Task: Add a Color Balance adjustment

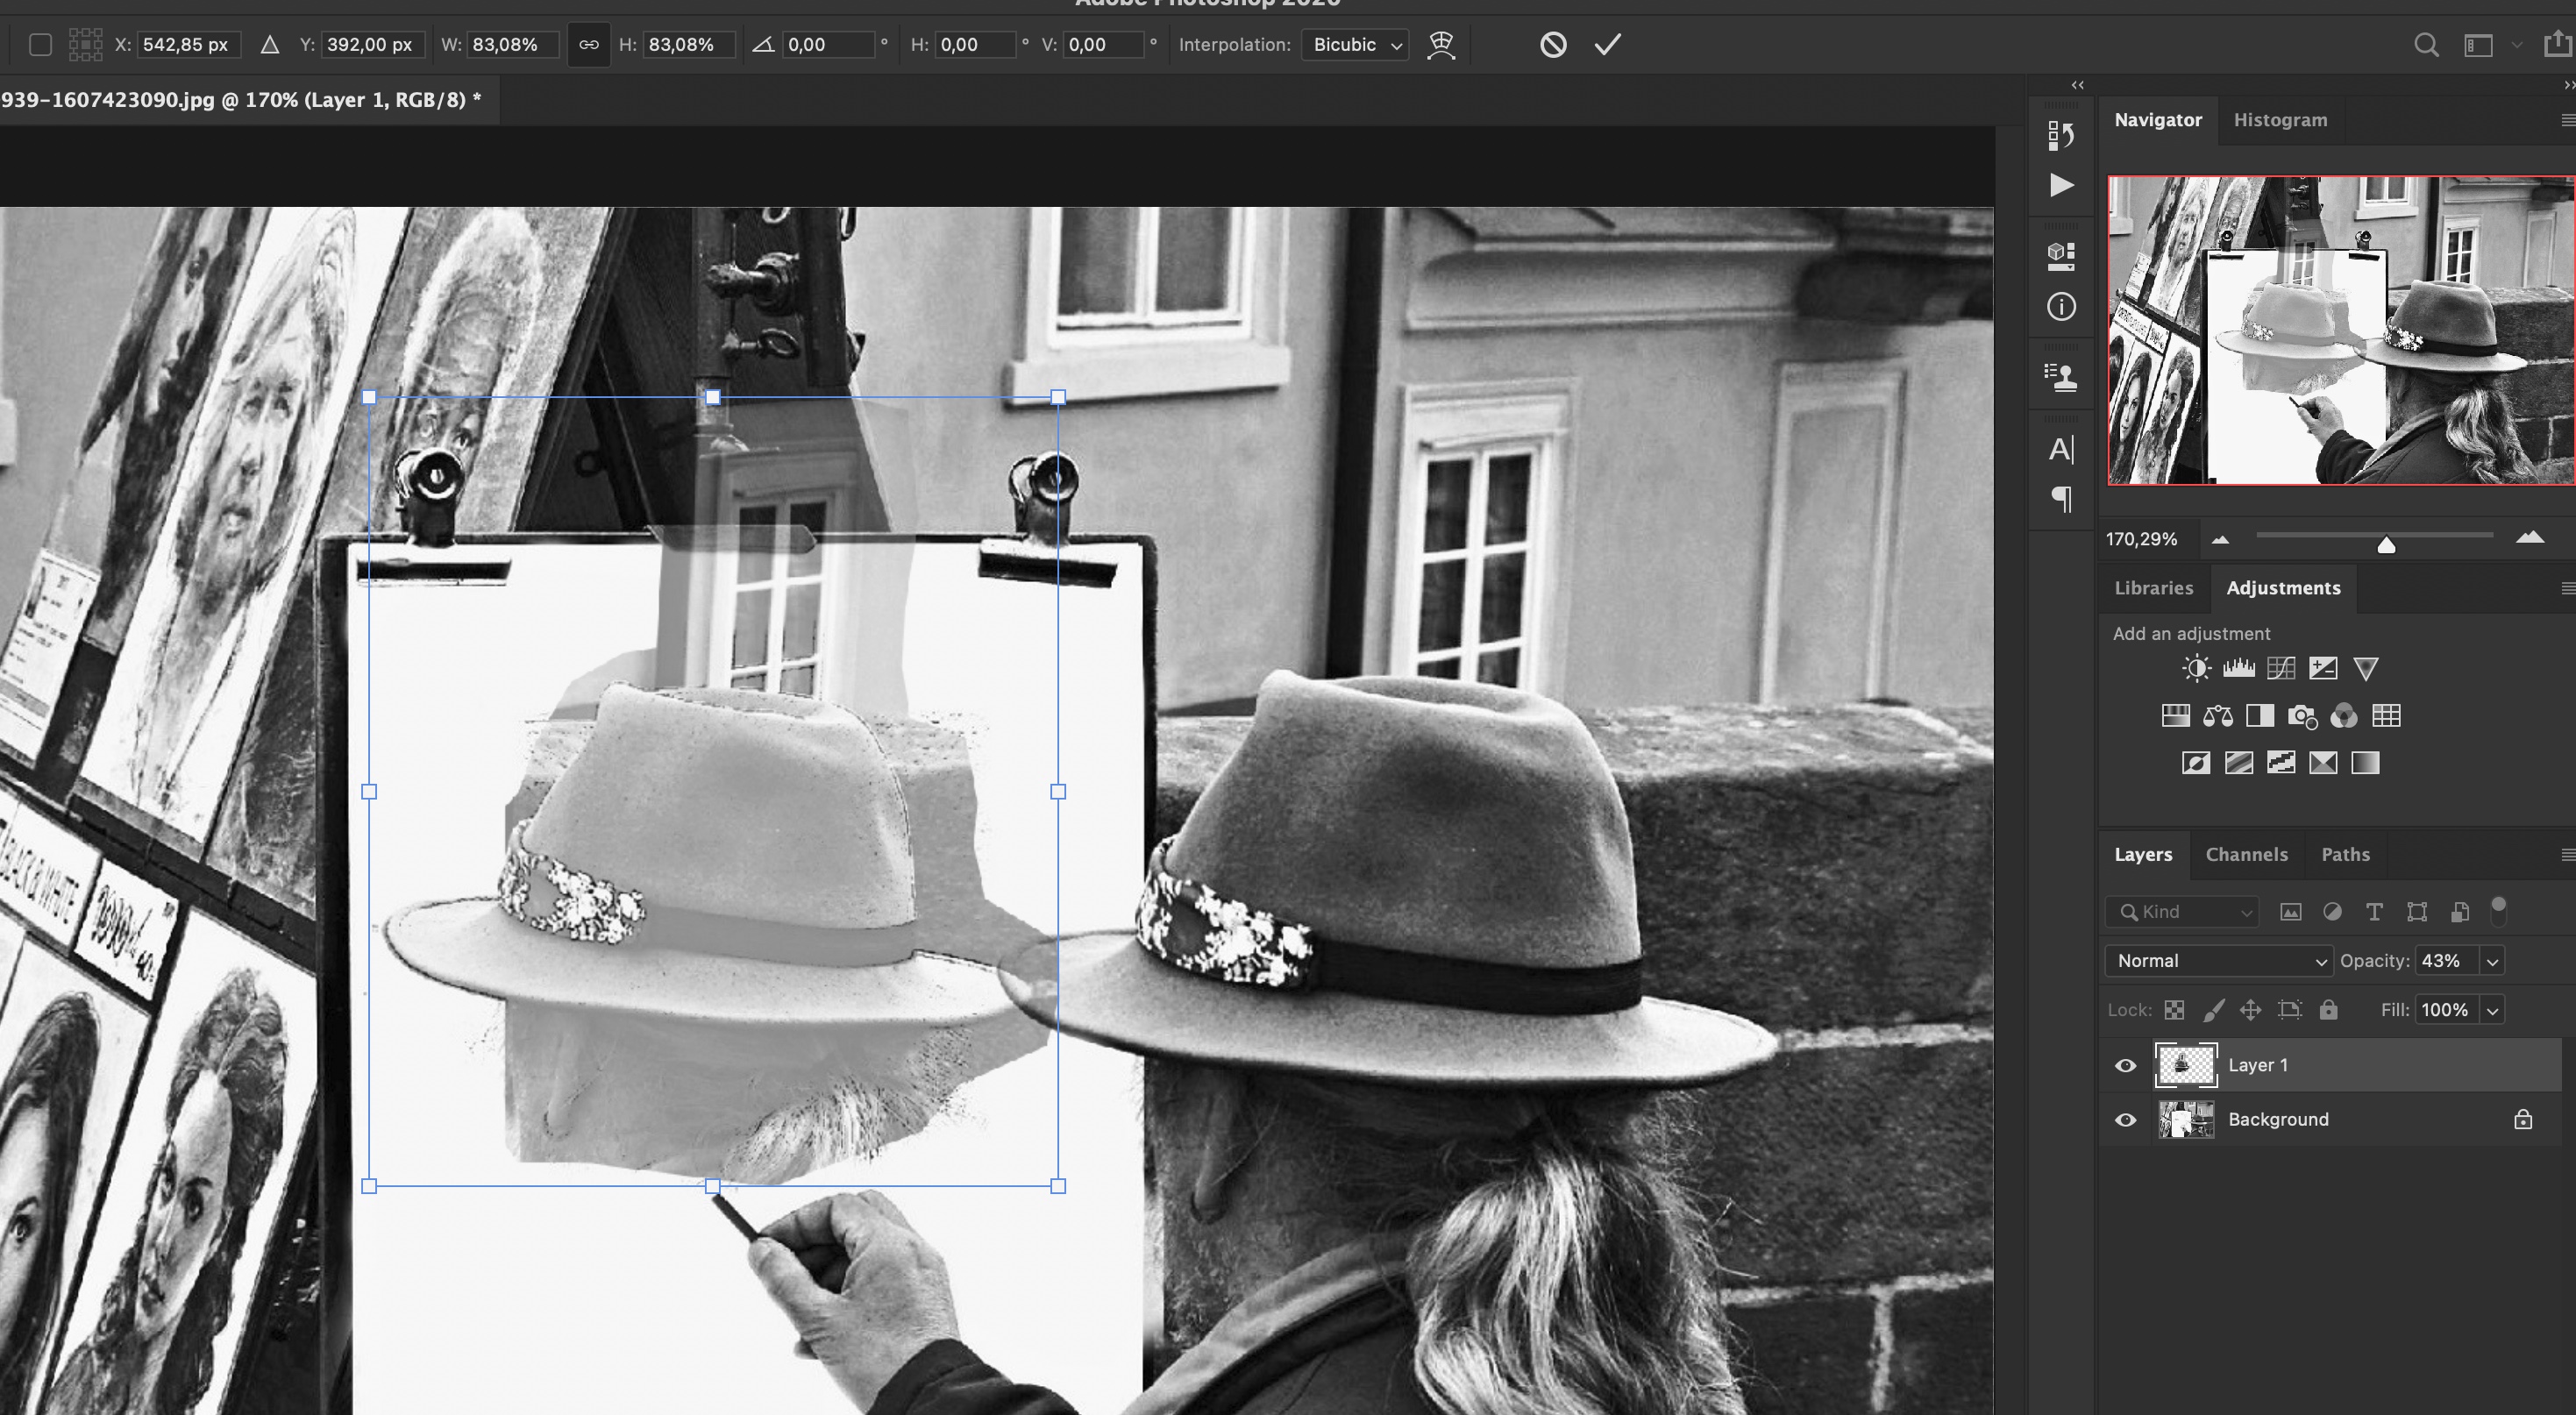Action: tap(2218, 716)
